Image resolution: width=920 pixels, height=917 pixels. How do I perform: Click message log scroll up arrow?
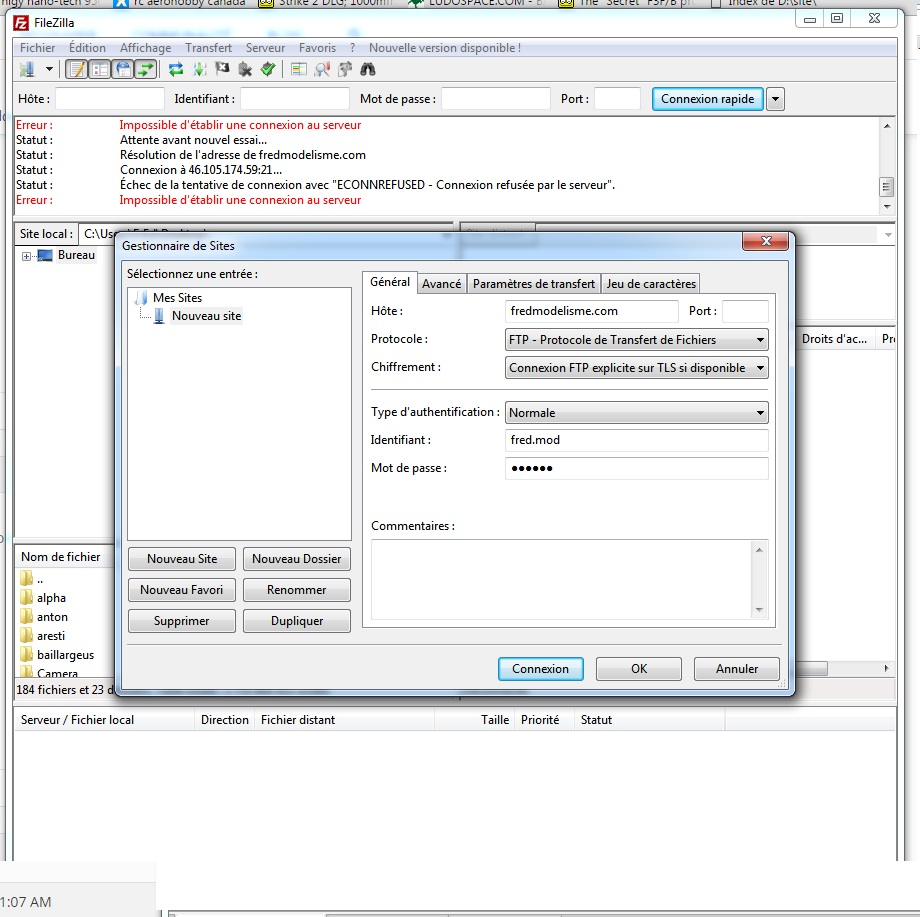coord(887,126)
